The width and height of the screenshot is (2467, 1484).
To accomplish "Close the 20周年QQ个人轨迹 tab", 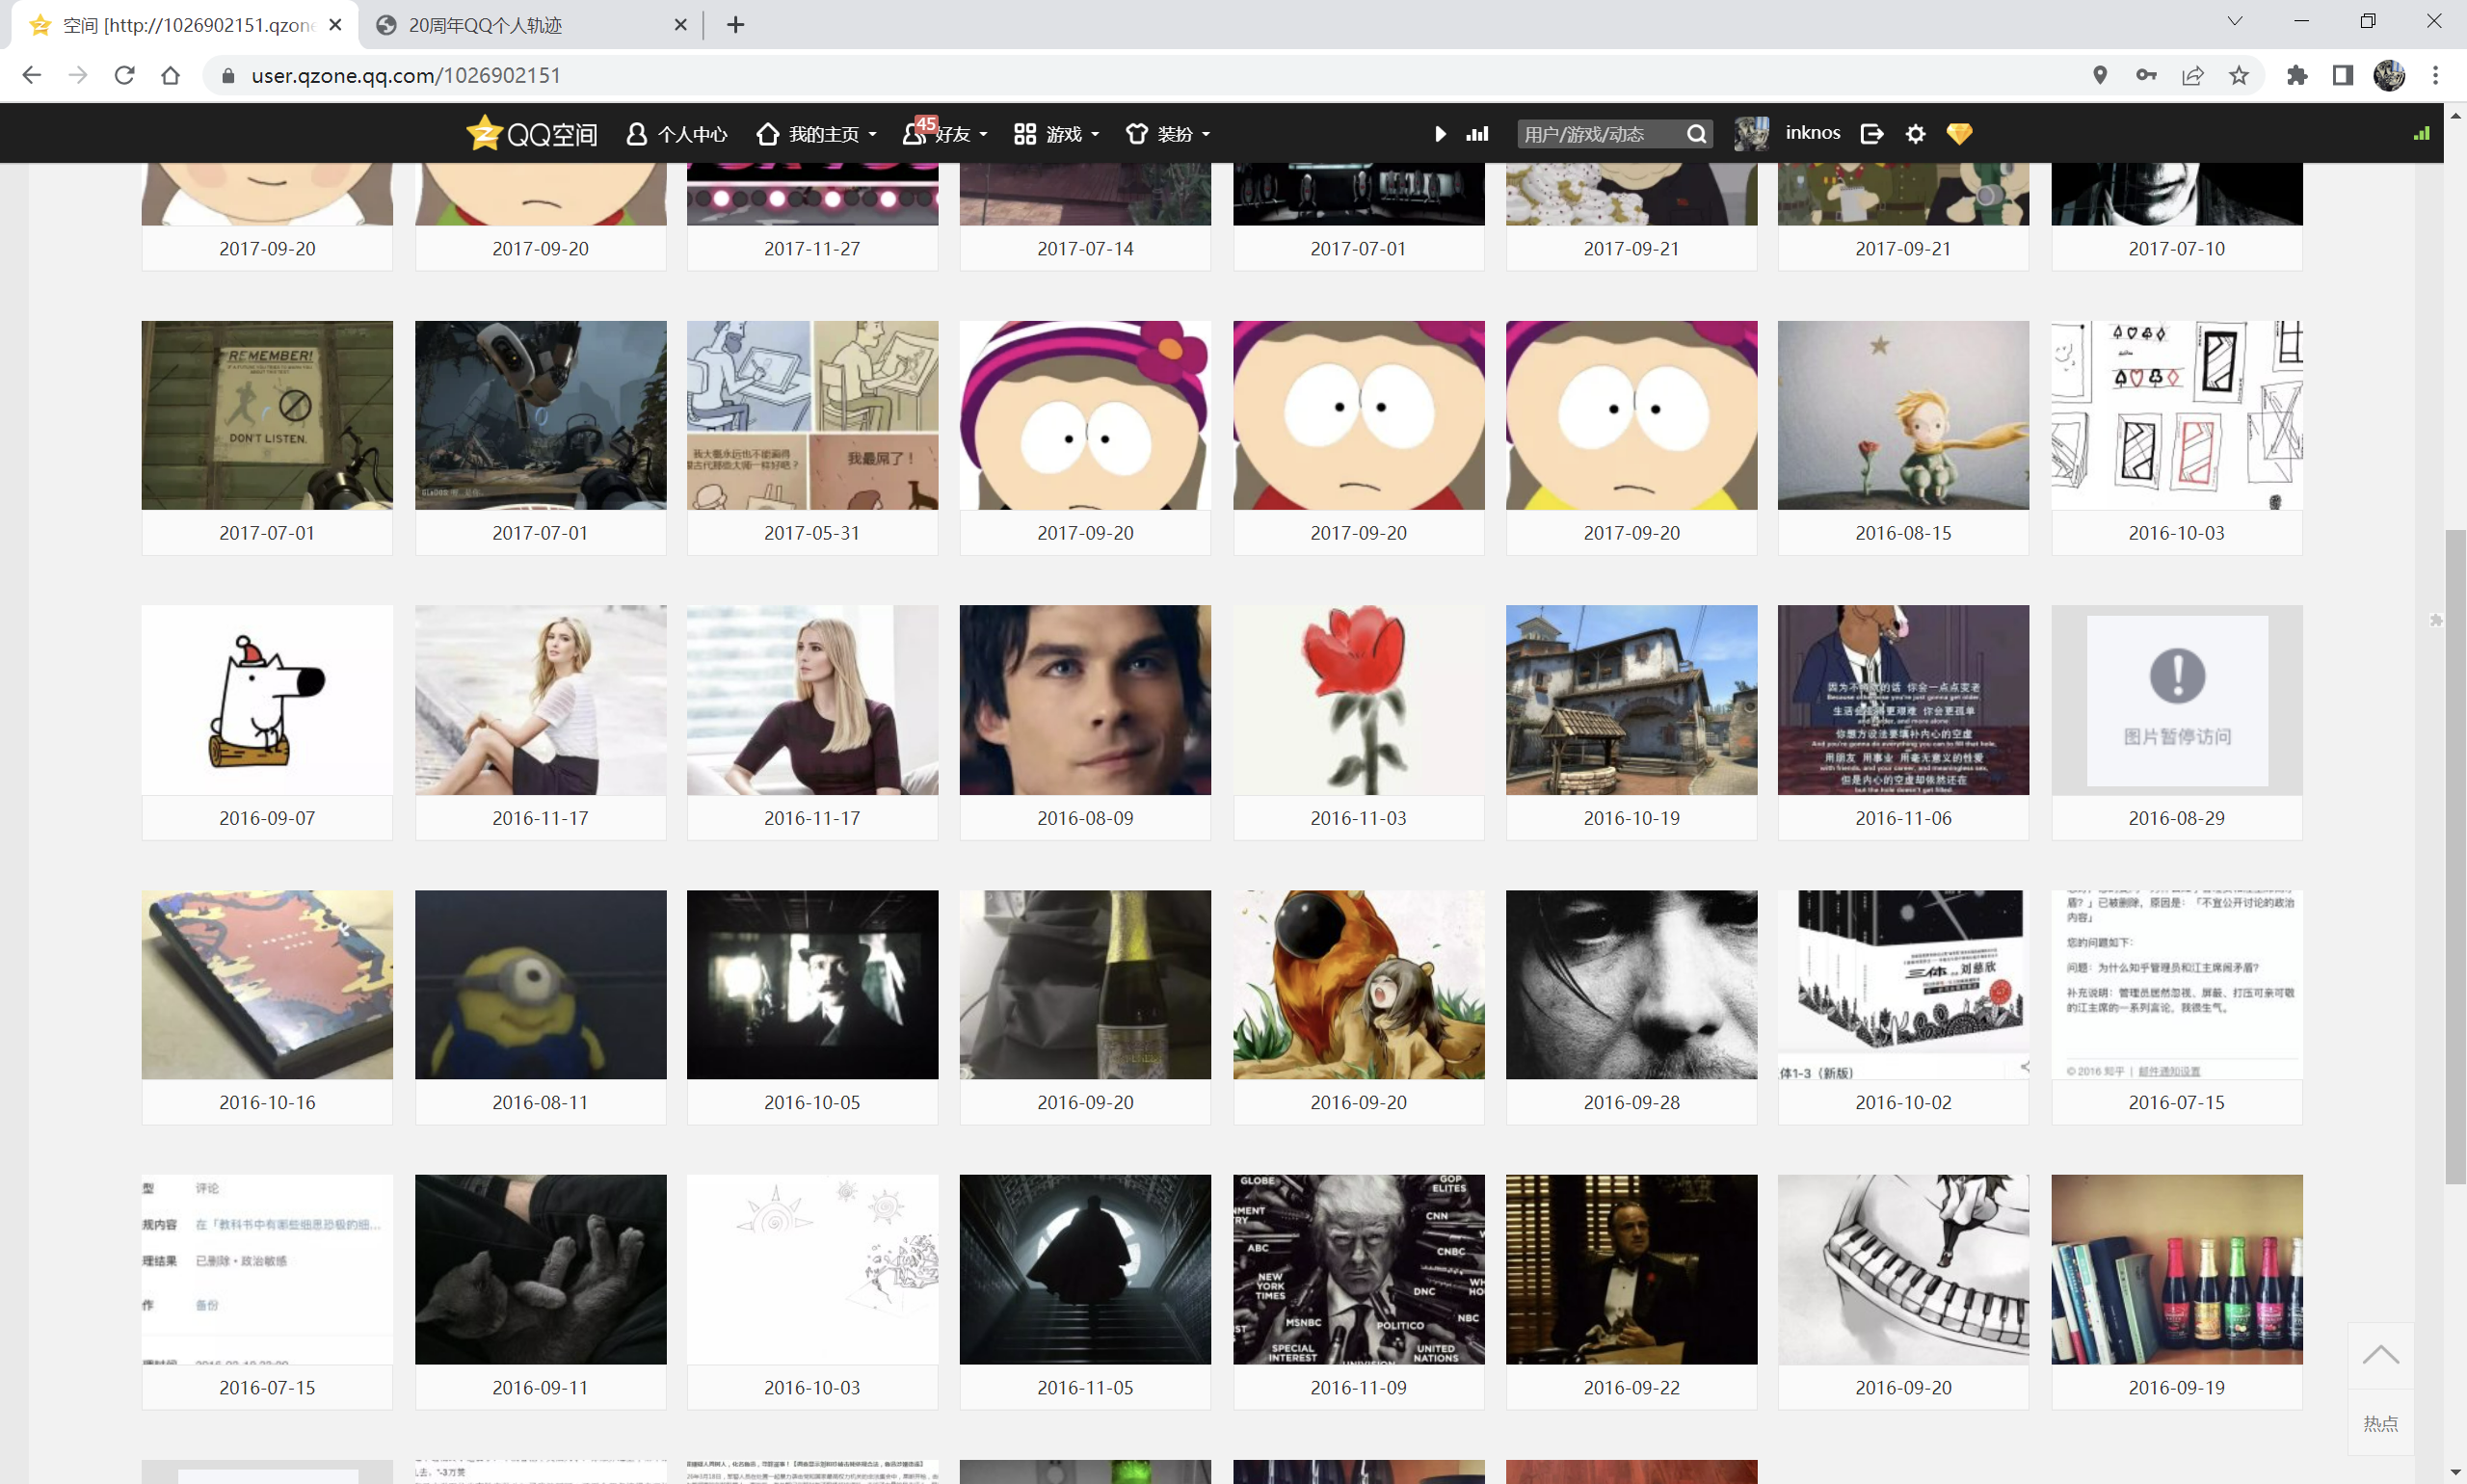I will tap(681, 25).
